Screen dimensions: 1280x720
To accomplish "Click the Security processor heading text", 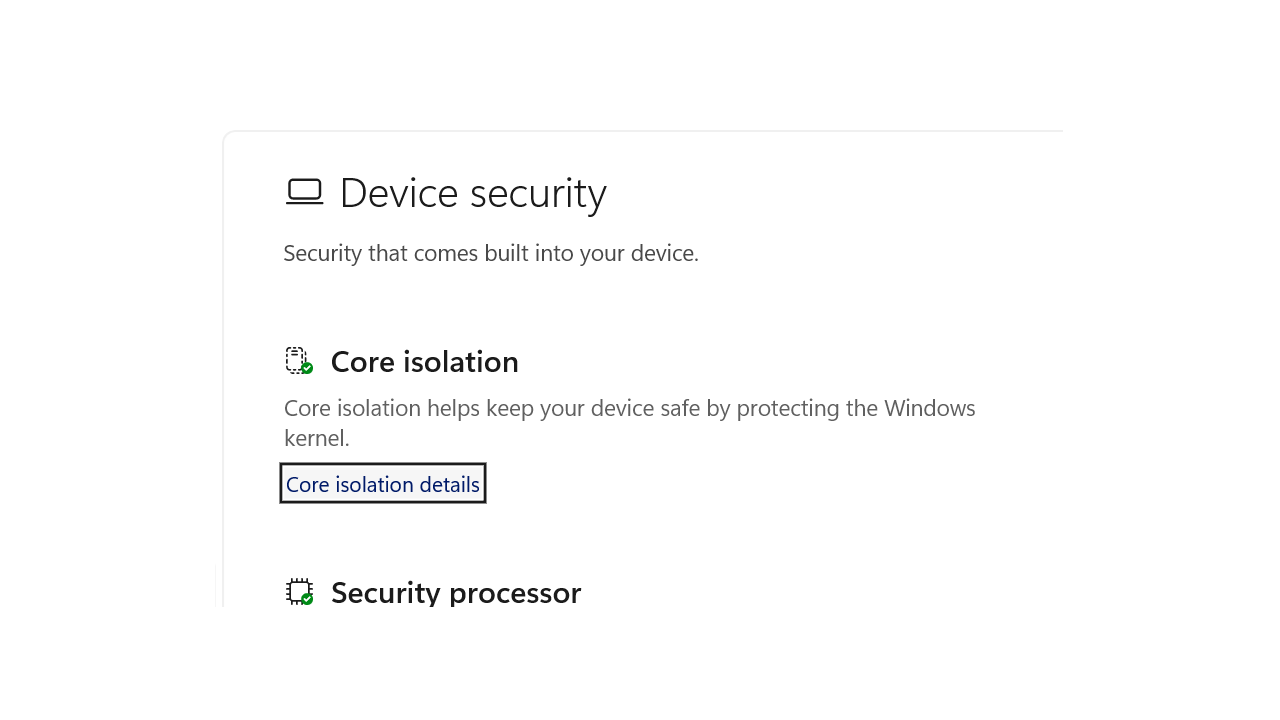I will point(456,591).
